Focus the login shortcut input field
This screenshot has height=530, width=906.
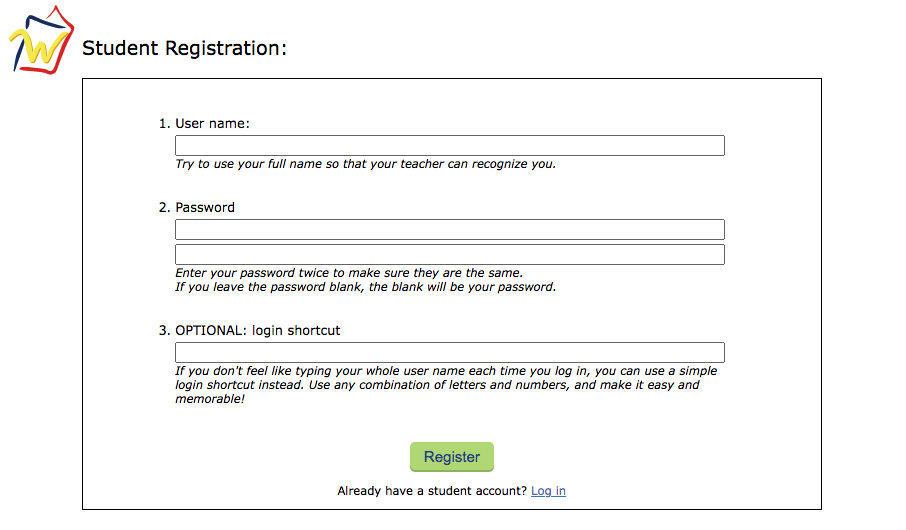pyautogui.click(x=449, y=353)
